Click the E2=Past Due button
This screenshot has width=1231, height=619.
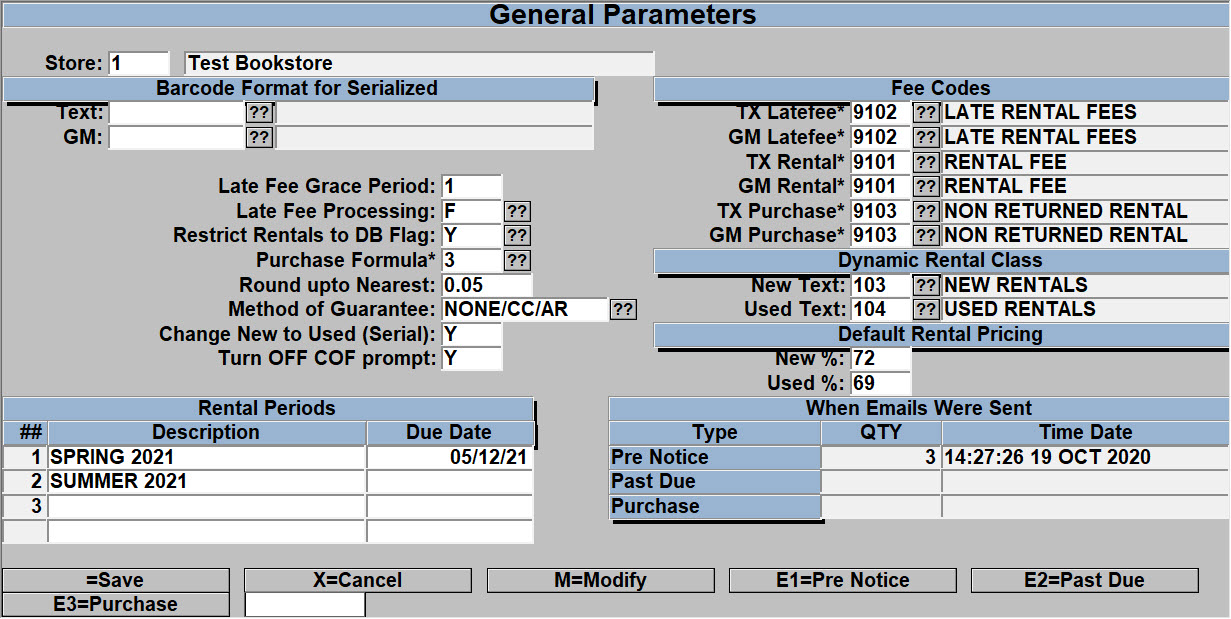coord(1085,580)
